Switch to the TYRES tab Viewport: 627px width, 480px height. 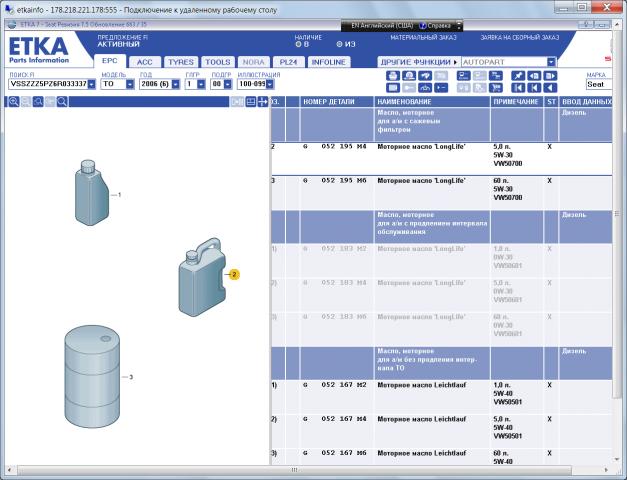pos(181,62)
